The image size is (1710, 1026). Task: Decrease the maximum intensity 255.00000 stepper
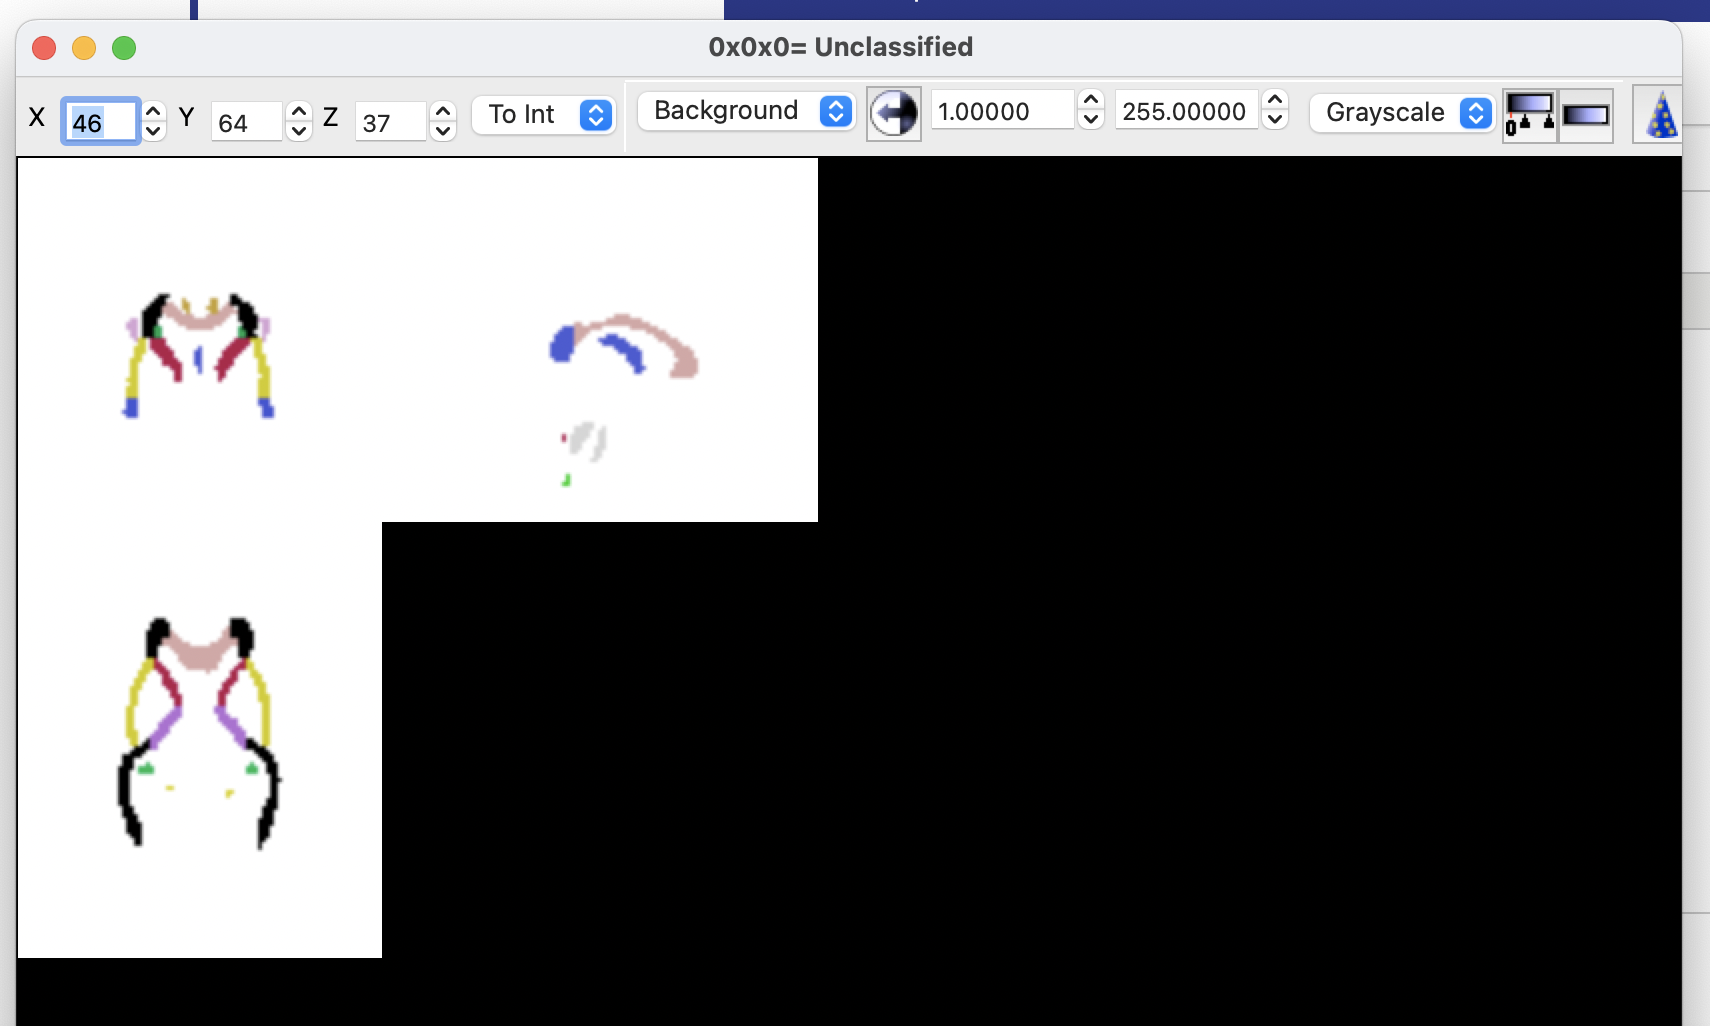tap(1275, 120)
